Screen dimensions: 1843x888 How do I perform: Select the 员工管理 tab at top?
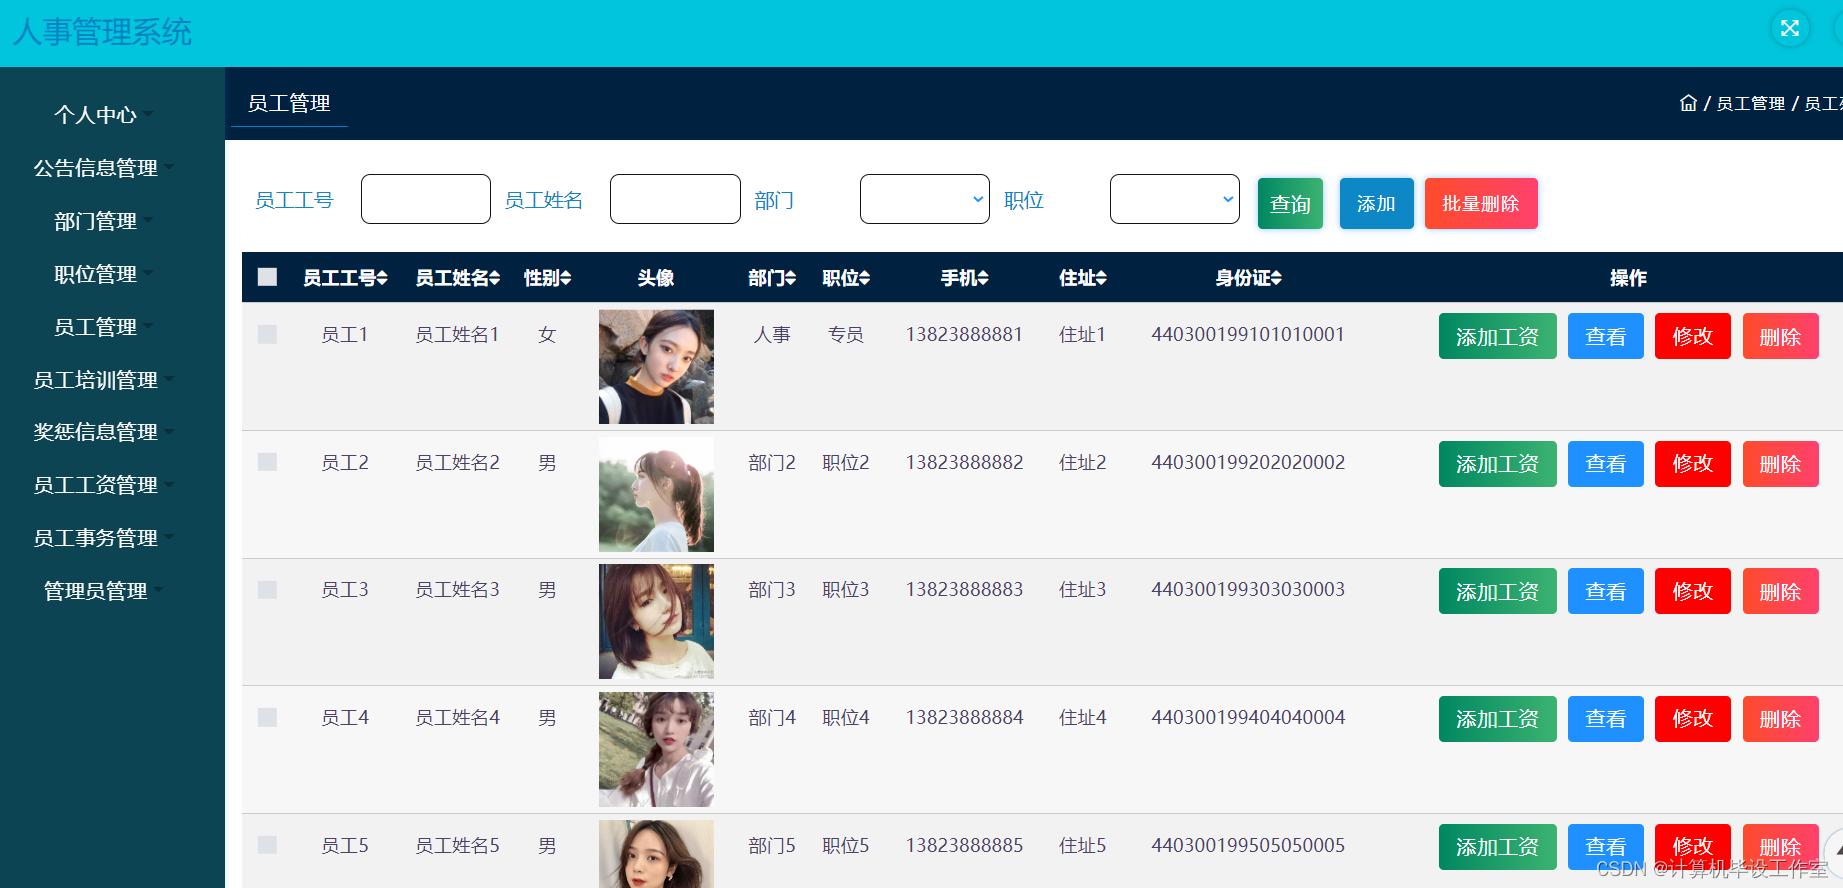pyautogui.click(x=289, y=103)
